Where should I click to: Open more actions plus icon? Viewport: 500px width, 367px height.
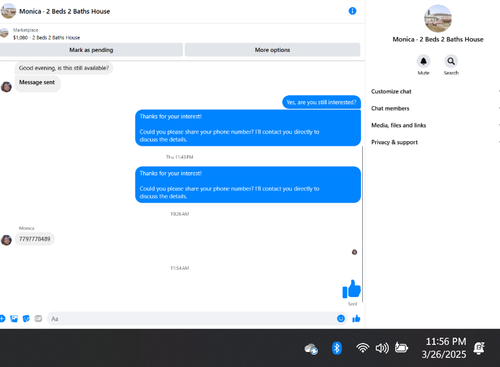2,319
